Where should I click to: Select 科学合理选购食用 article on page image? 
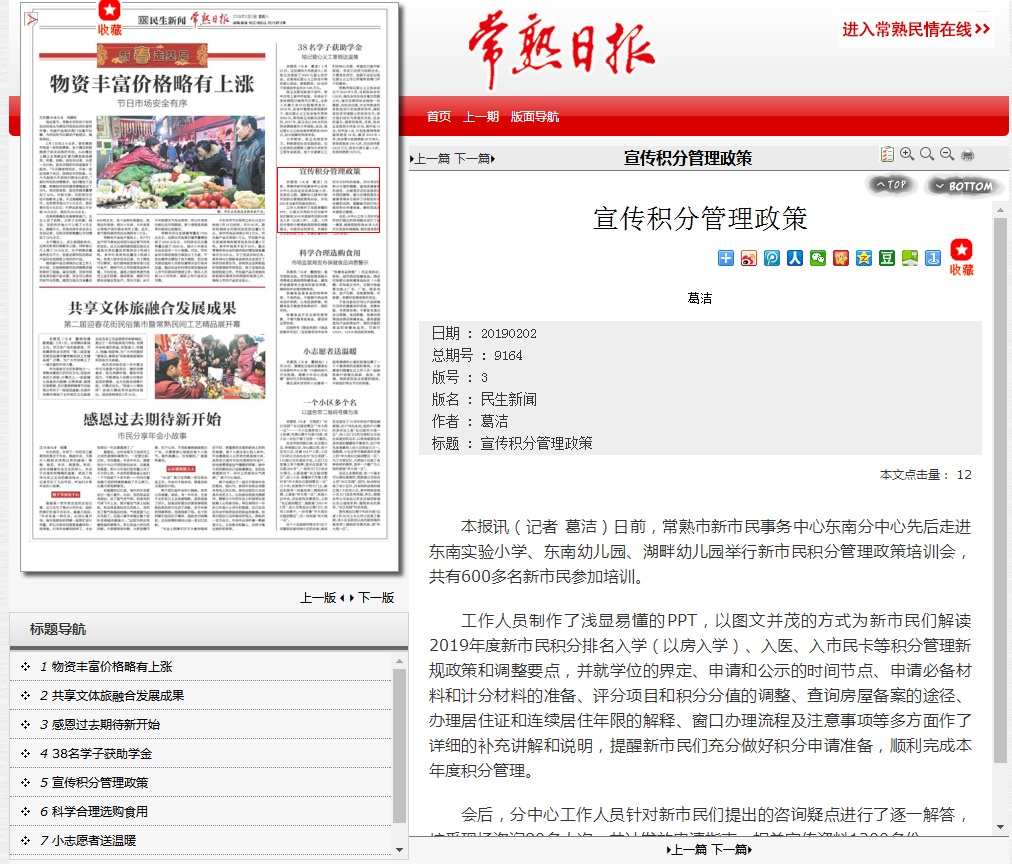[x=330, y=290]
